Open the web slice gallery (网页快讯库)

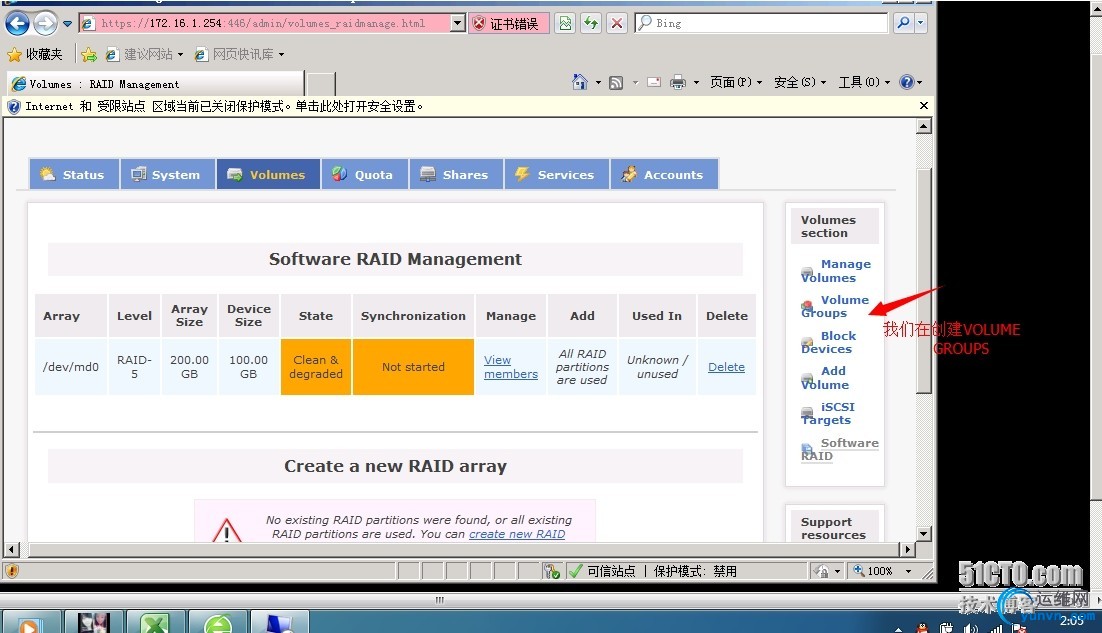pos(239,54)
